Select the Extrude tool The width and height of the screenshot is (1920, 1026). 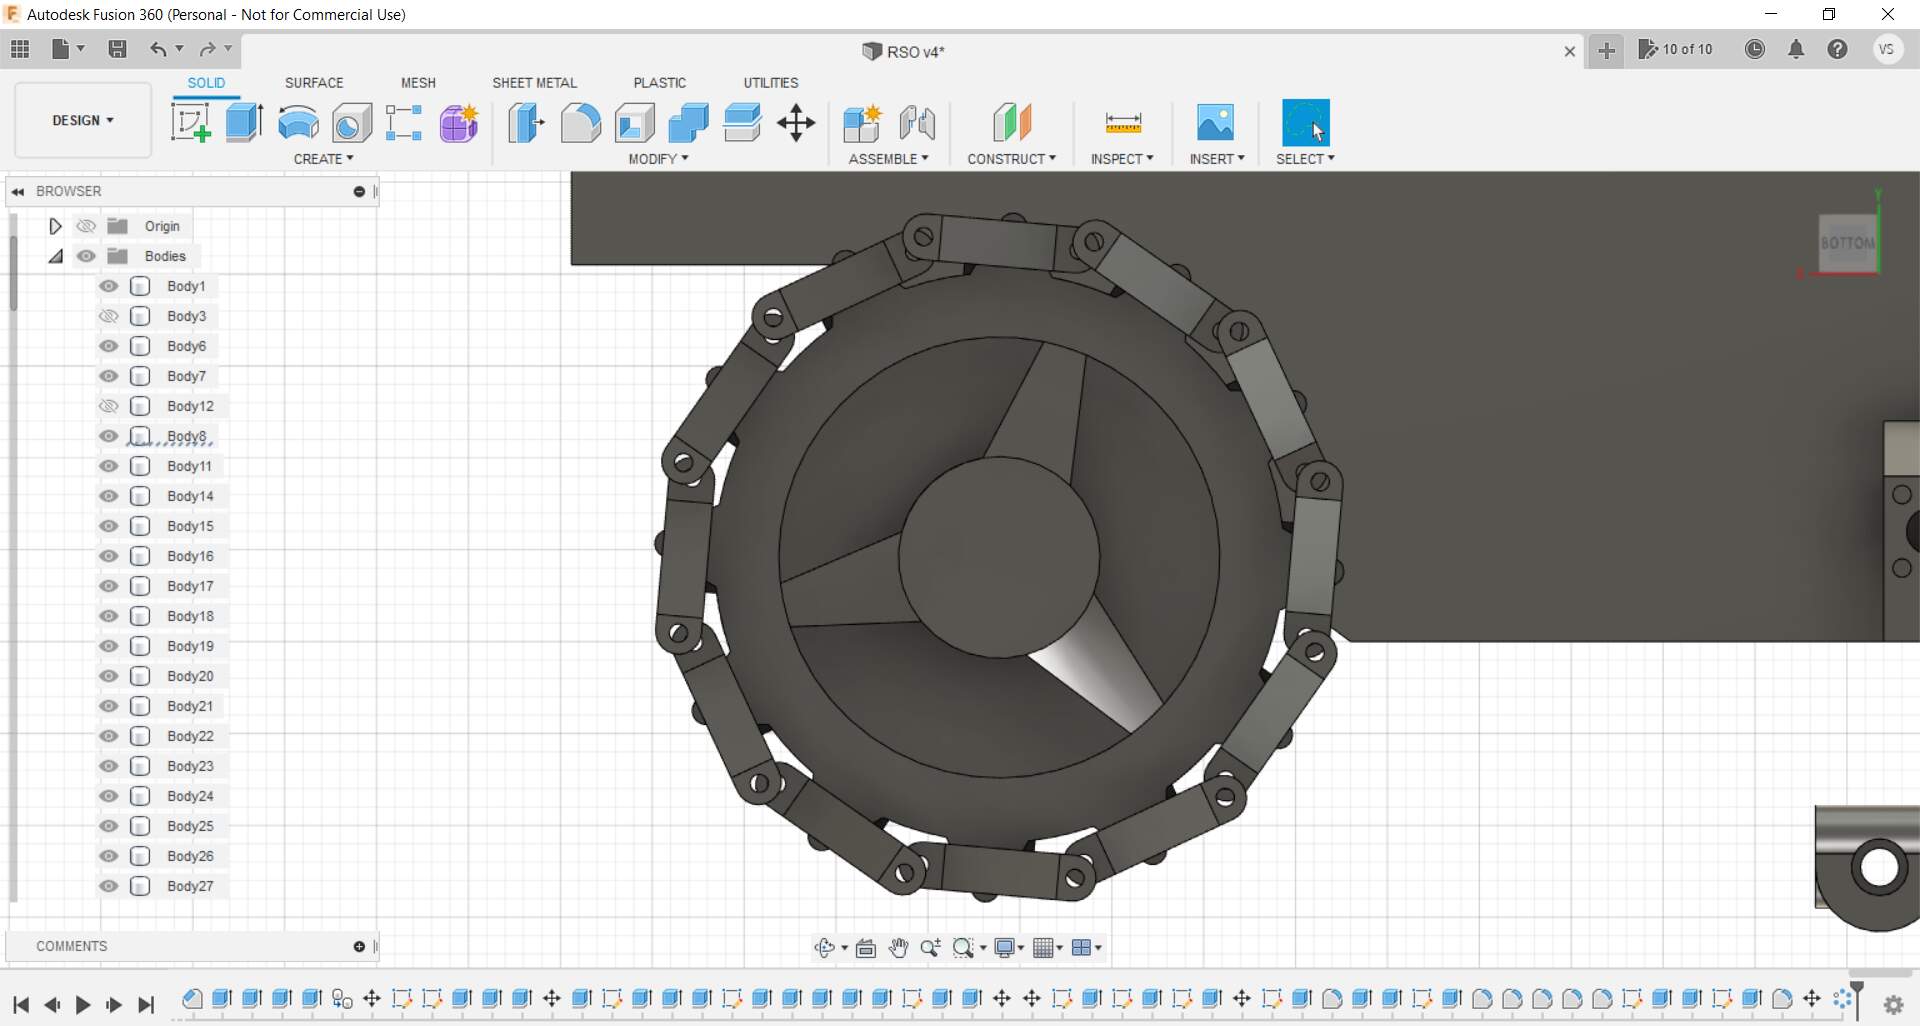pos(244,123)
